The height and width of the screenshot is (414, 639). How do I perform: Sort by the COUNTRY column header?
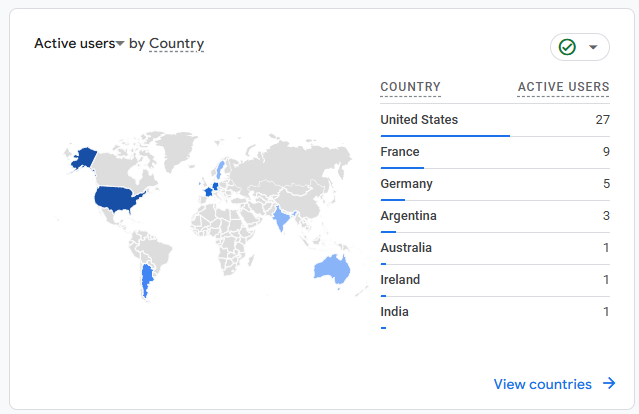[410, 87]
